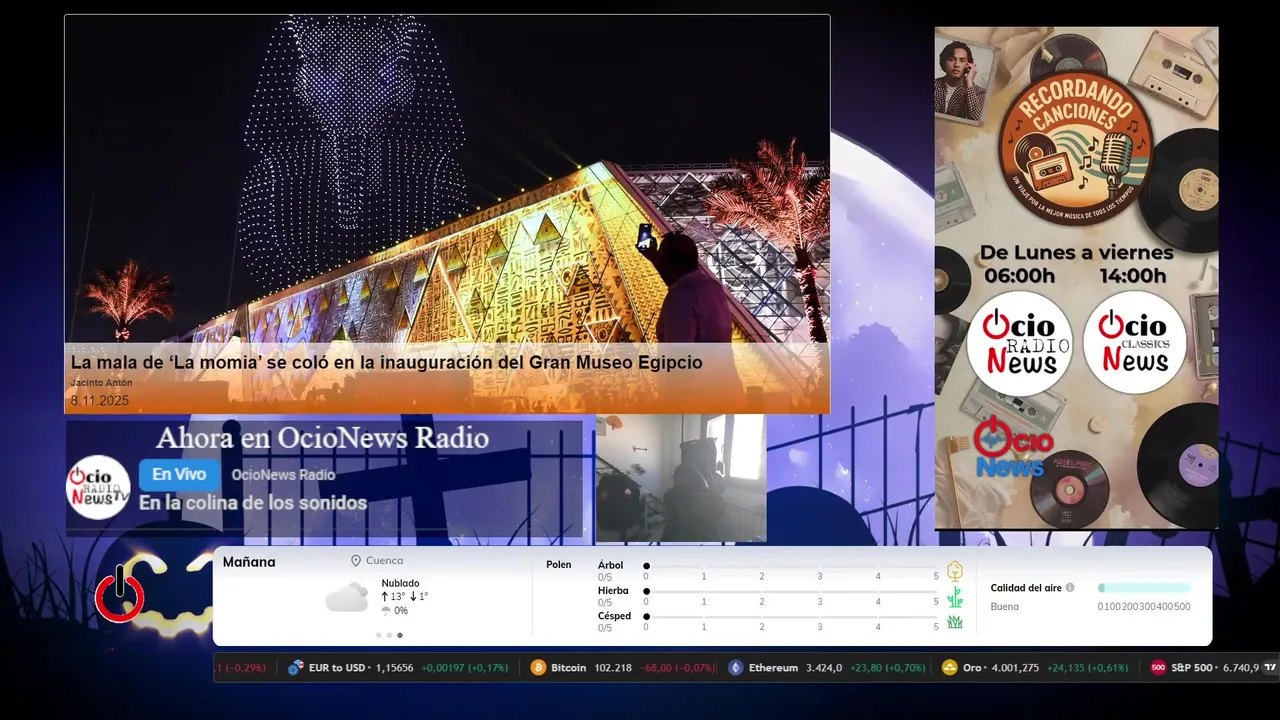
Task: Click the air quality info icon
Action: pos(1070,588)
